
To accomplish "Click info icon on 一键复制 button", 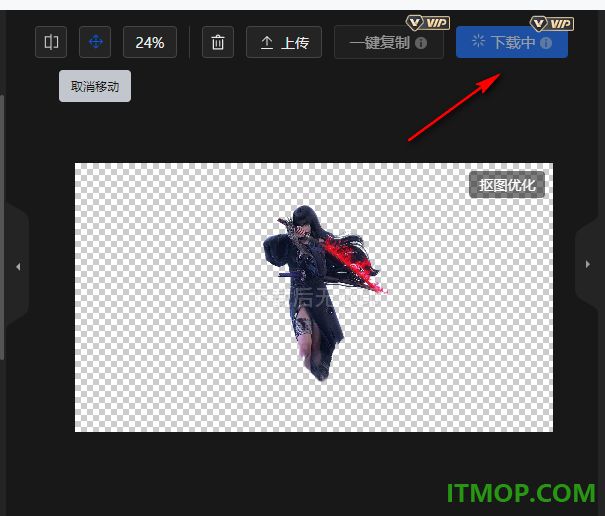I will click(x=421, y=43).
